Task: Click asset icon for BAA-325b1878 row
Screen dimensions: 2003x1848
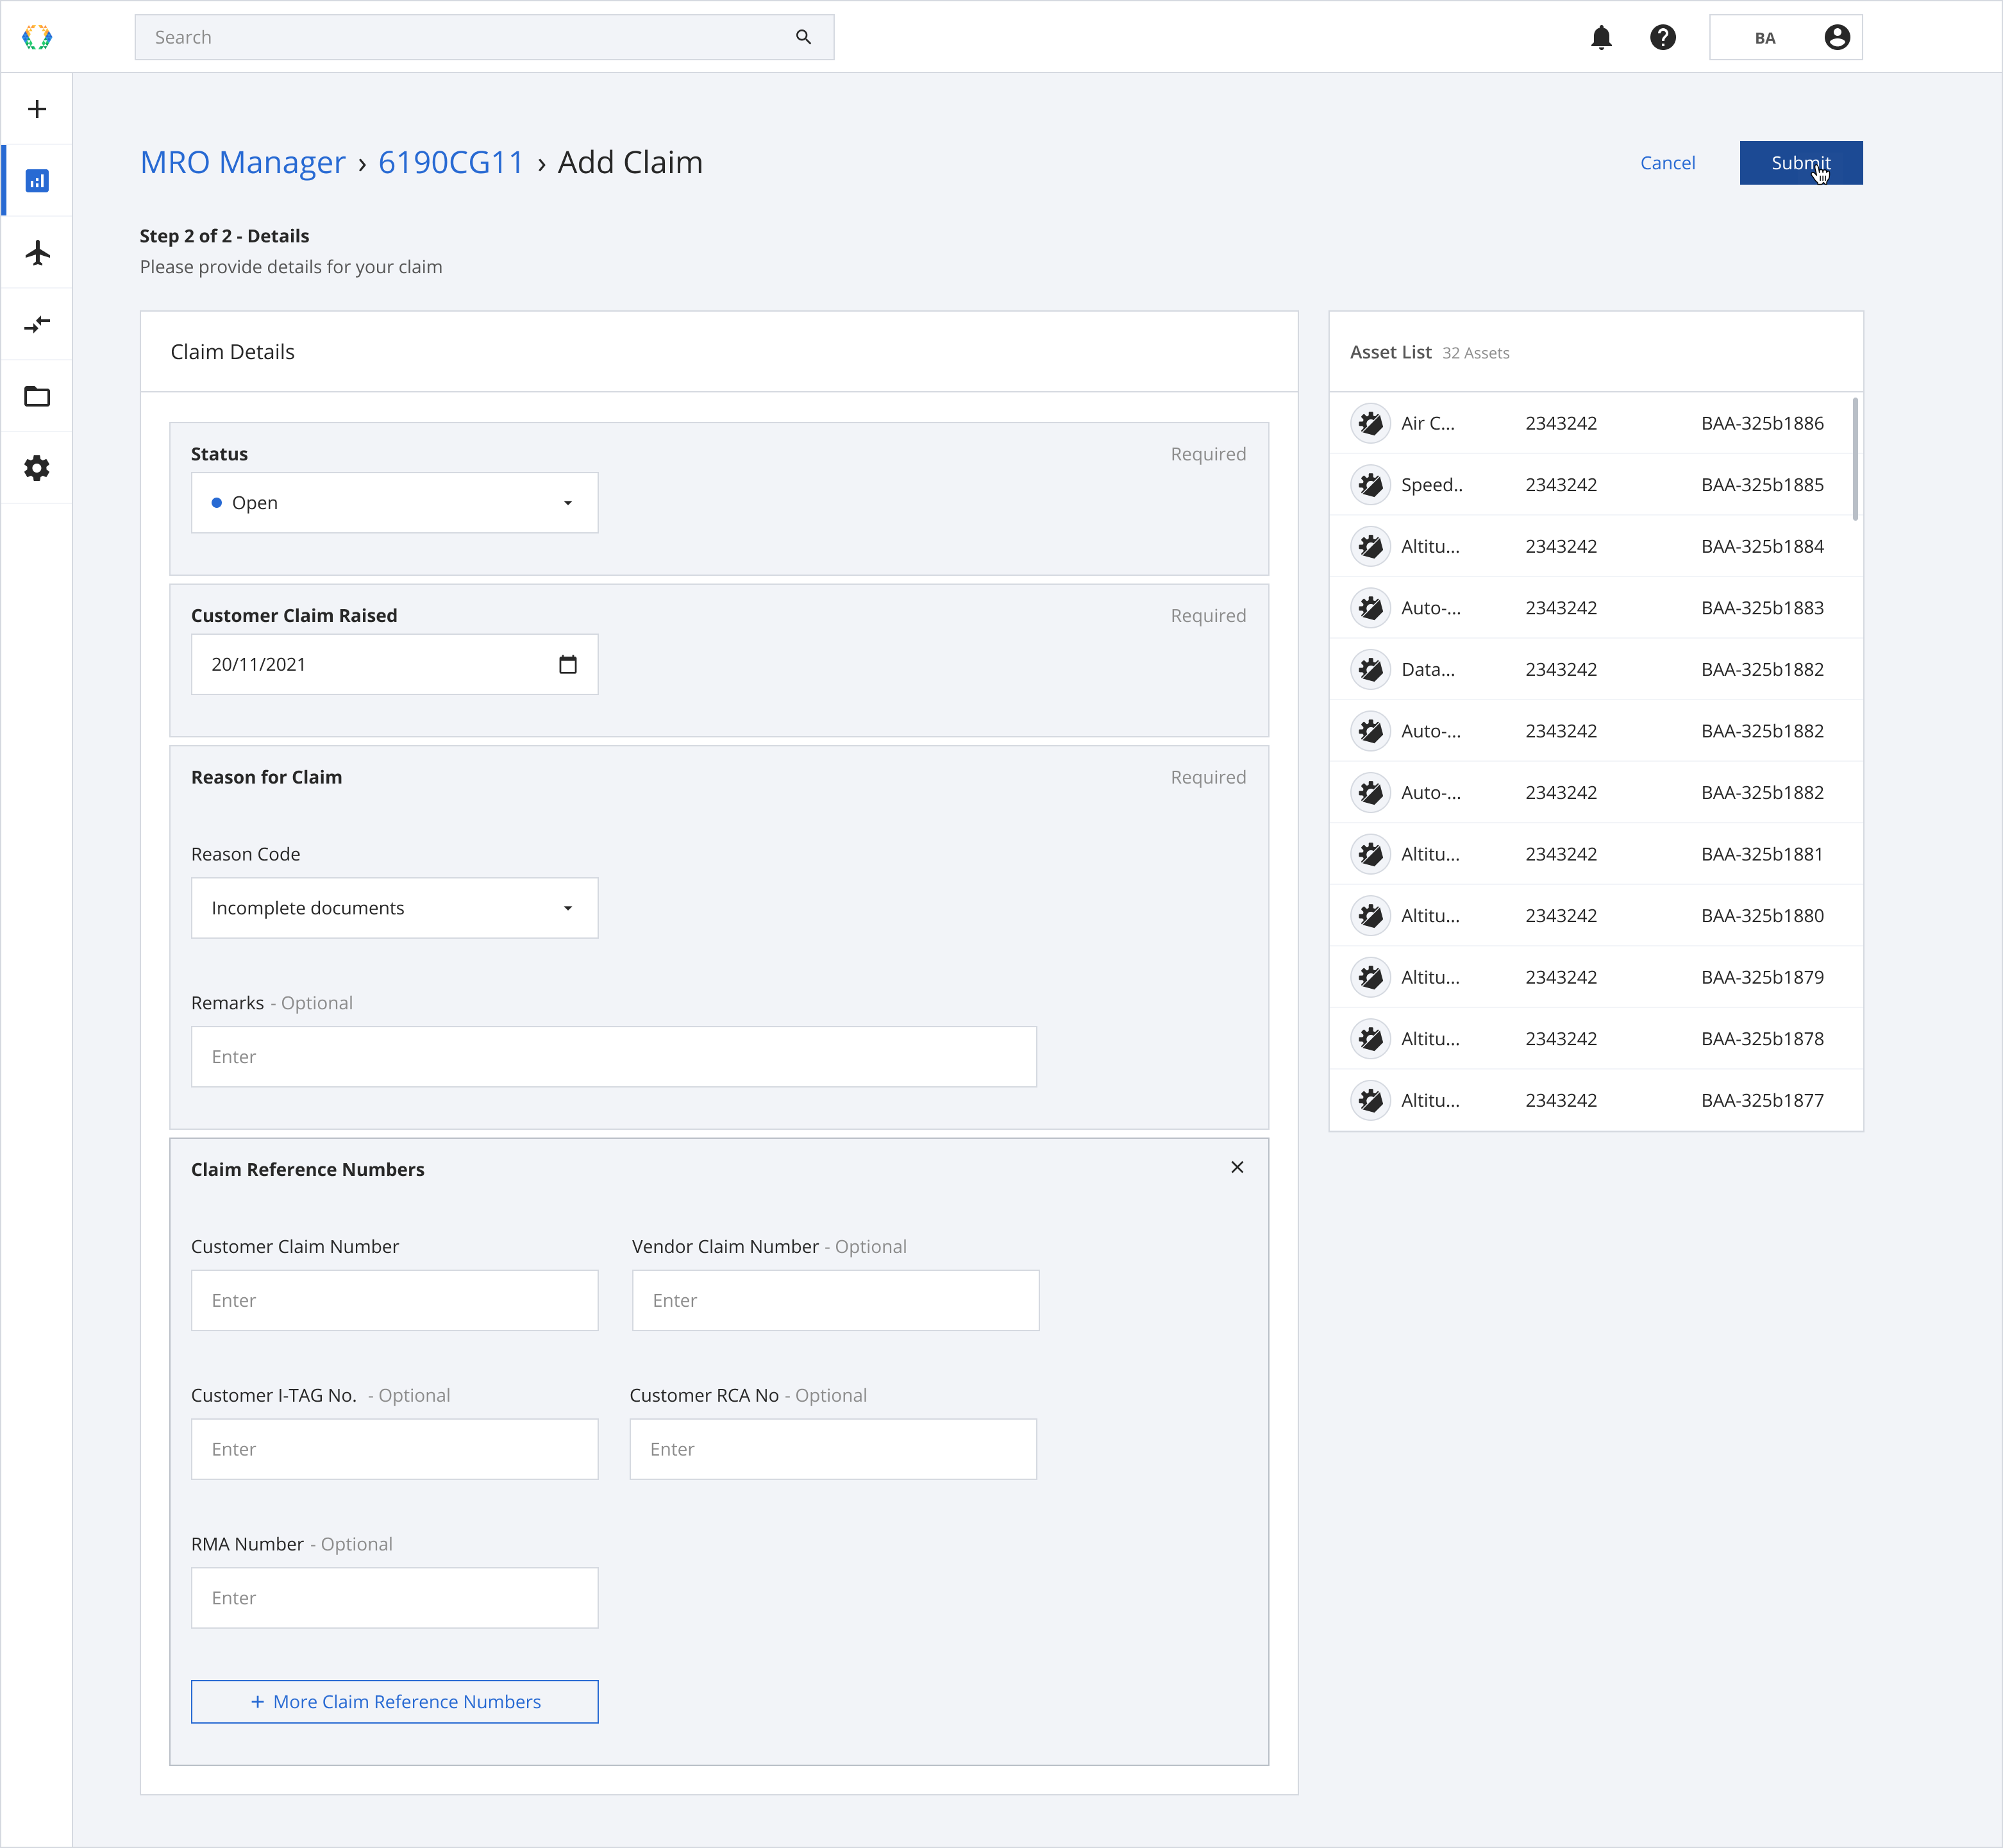Action: (1370, 1039)
